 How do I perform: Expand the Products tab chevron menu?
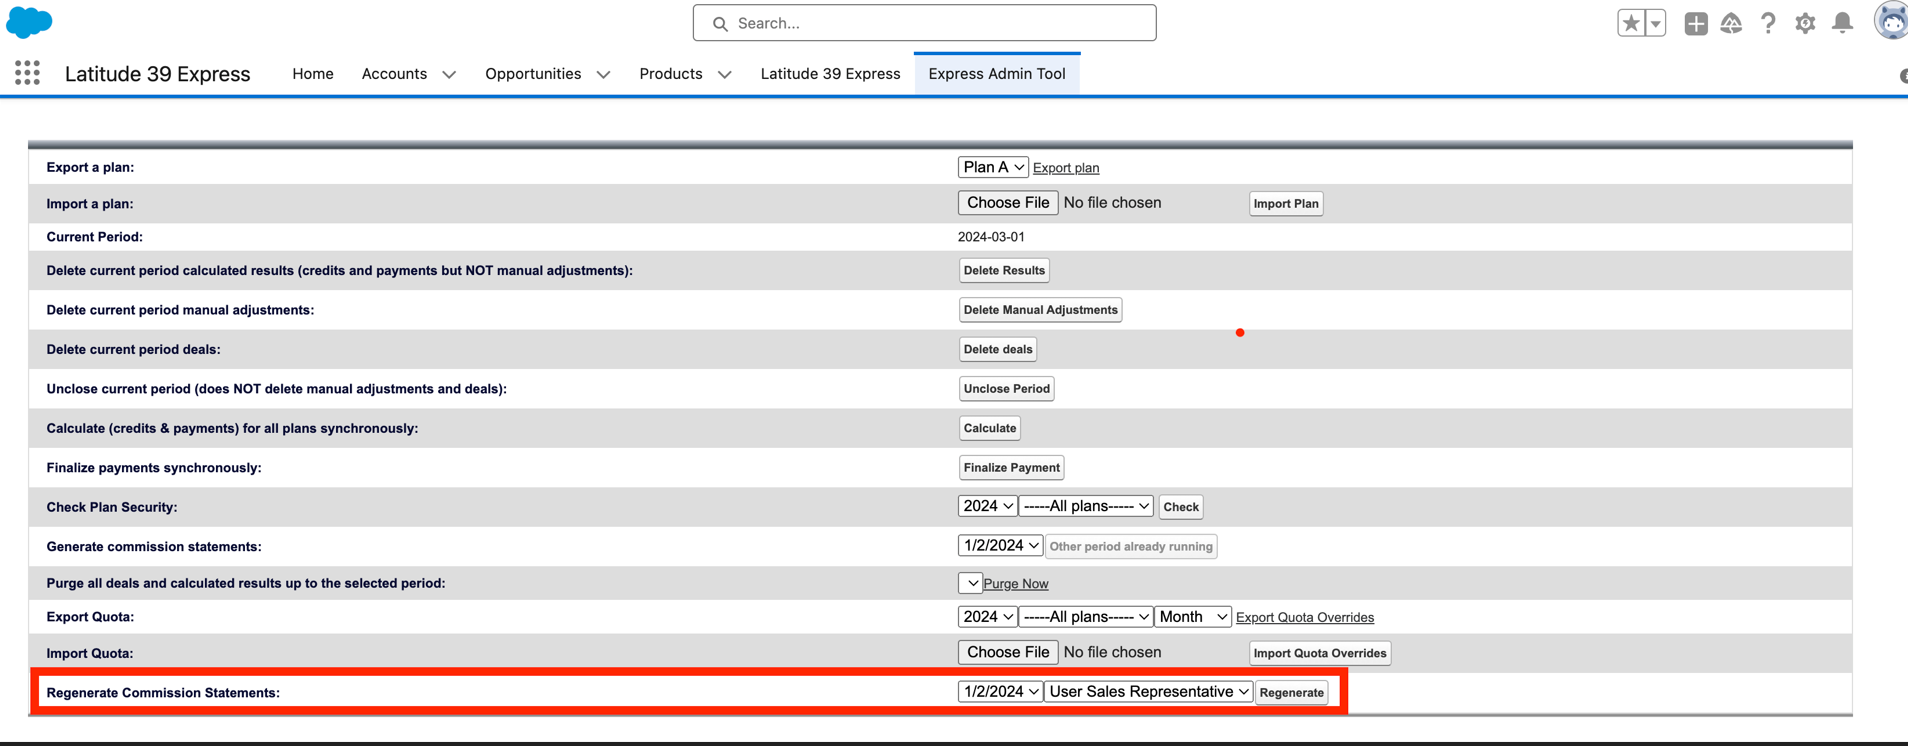pyautogui.click(x=725, y=75)
